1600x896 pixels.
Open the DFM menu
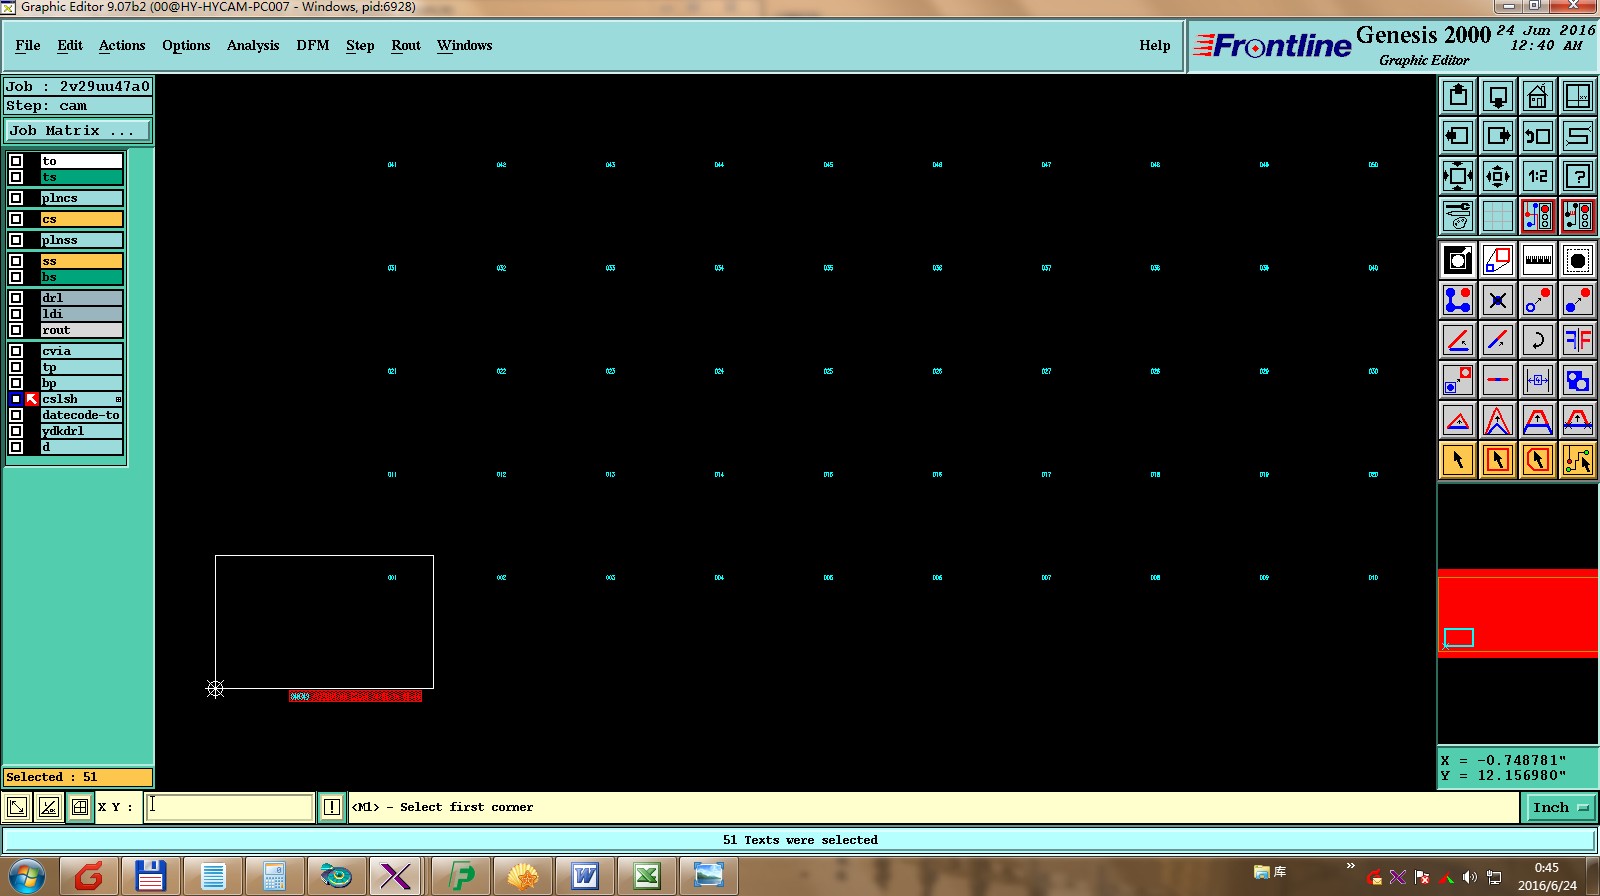pyautogui.click(x=313, y=45)
